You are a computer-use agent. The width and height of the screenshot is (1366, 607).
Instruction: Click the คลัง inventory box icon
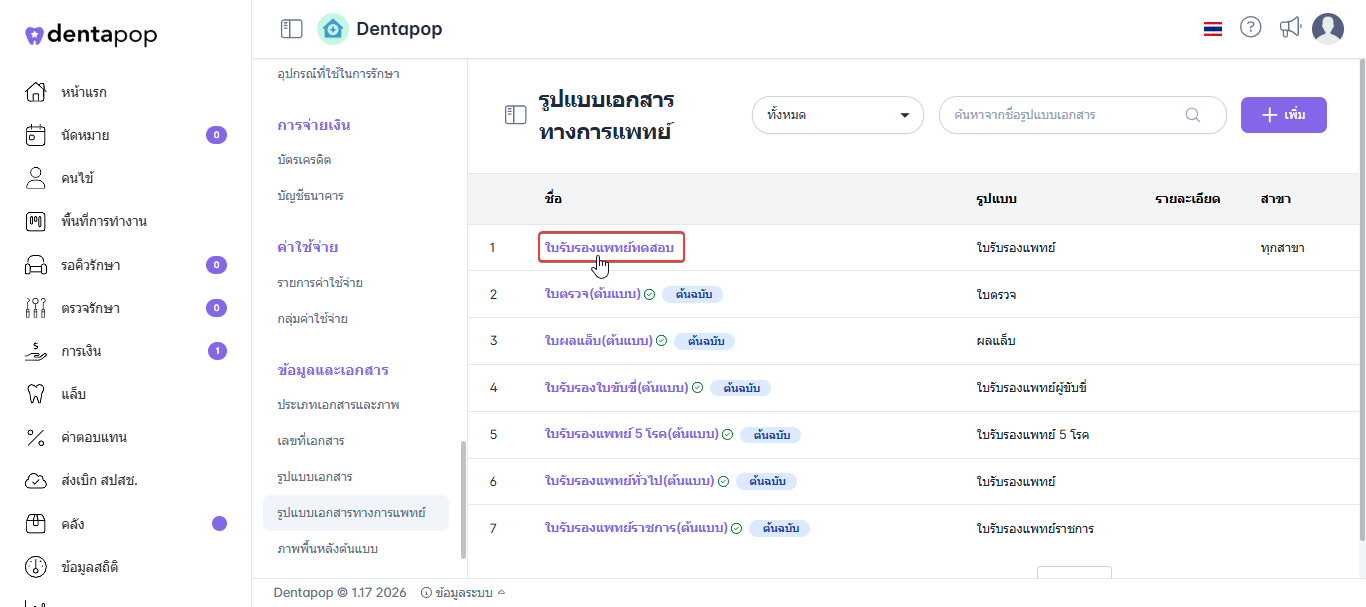(35, 524)
